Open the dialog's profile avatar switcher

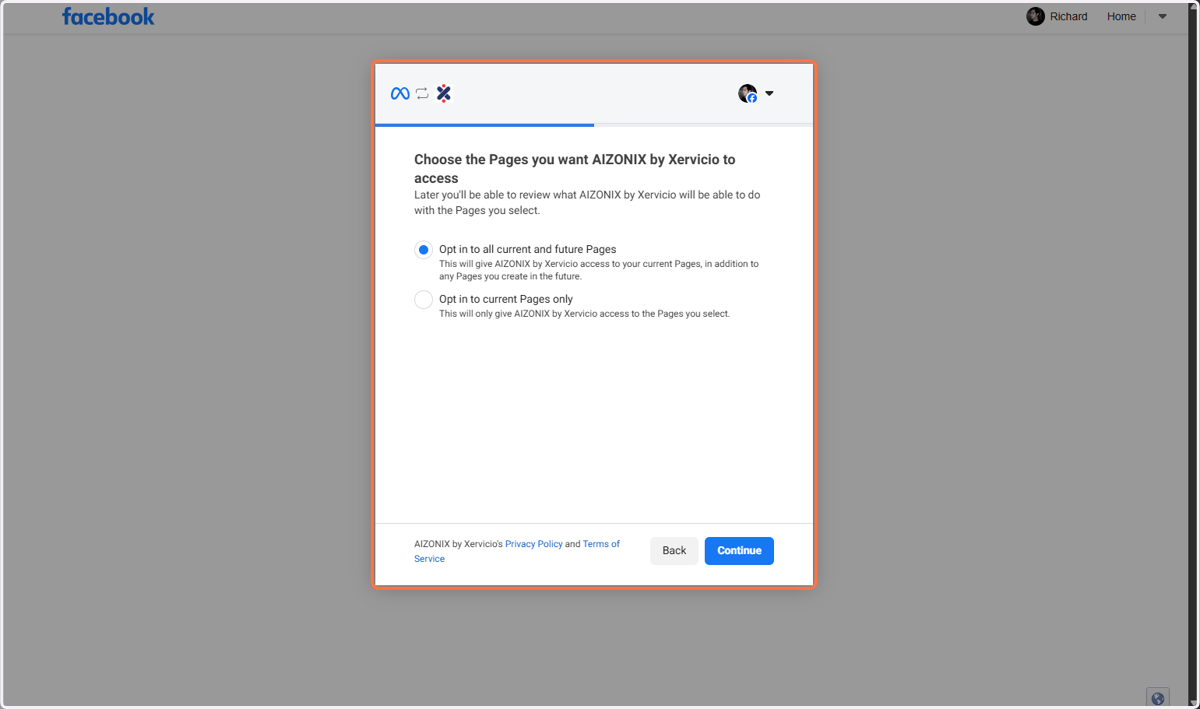pyautogui.click(x=748, y=94)
